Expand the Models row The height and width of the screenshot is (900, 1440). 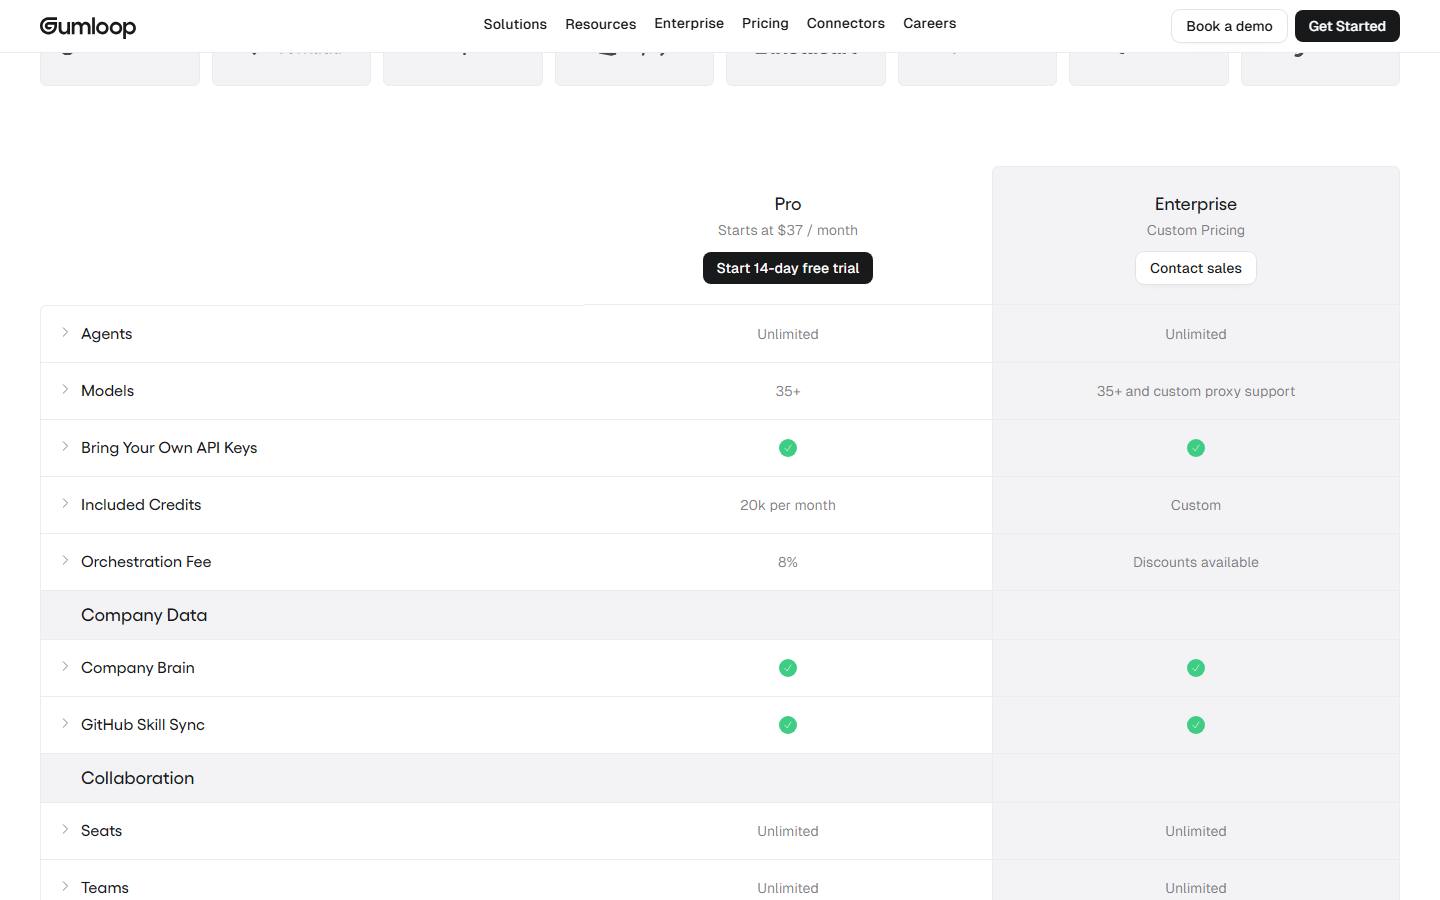click(x=65, y=390)
